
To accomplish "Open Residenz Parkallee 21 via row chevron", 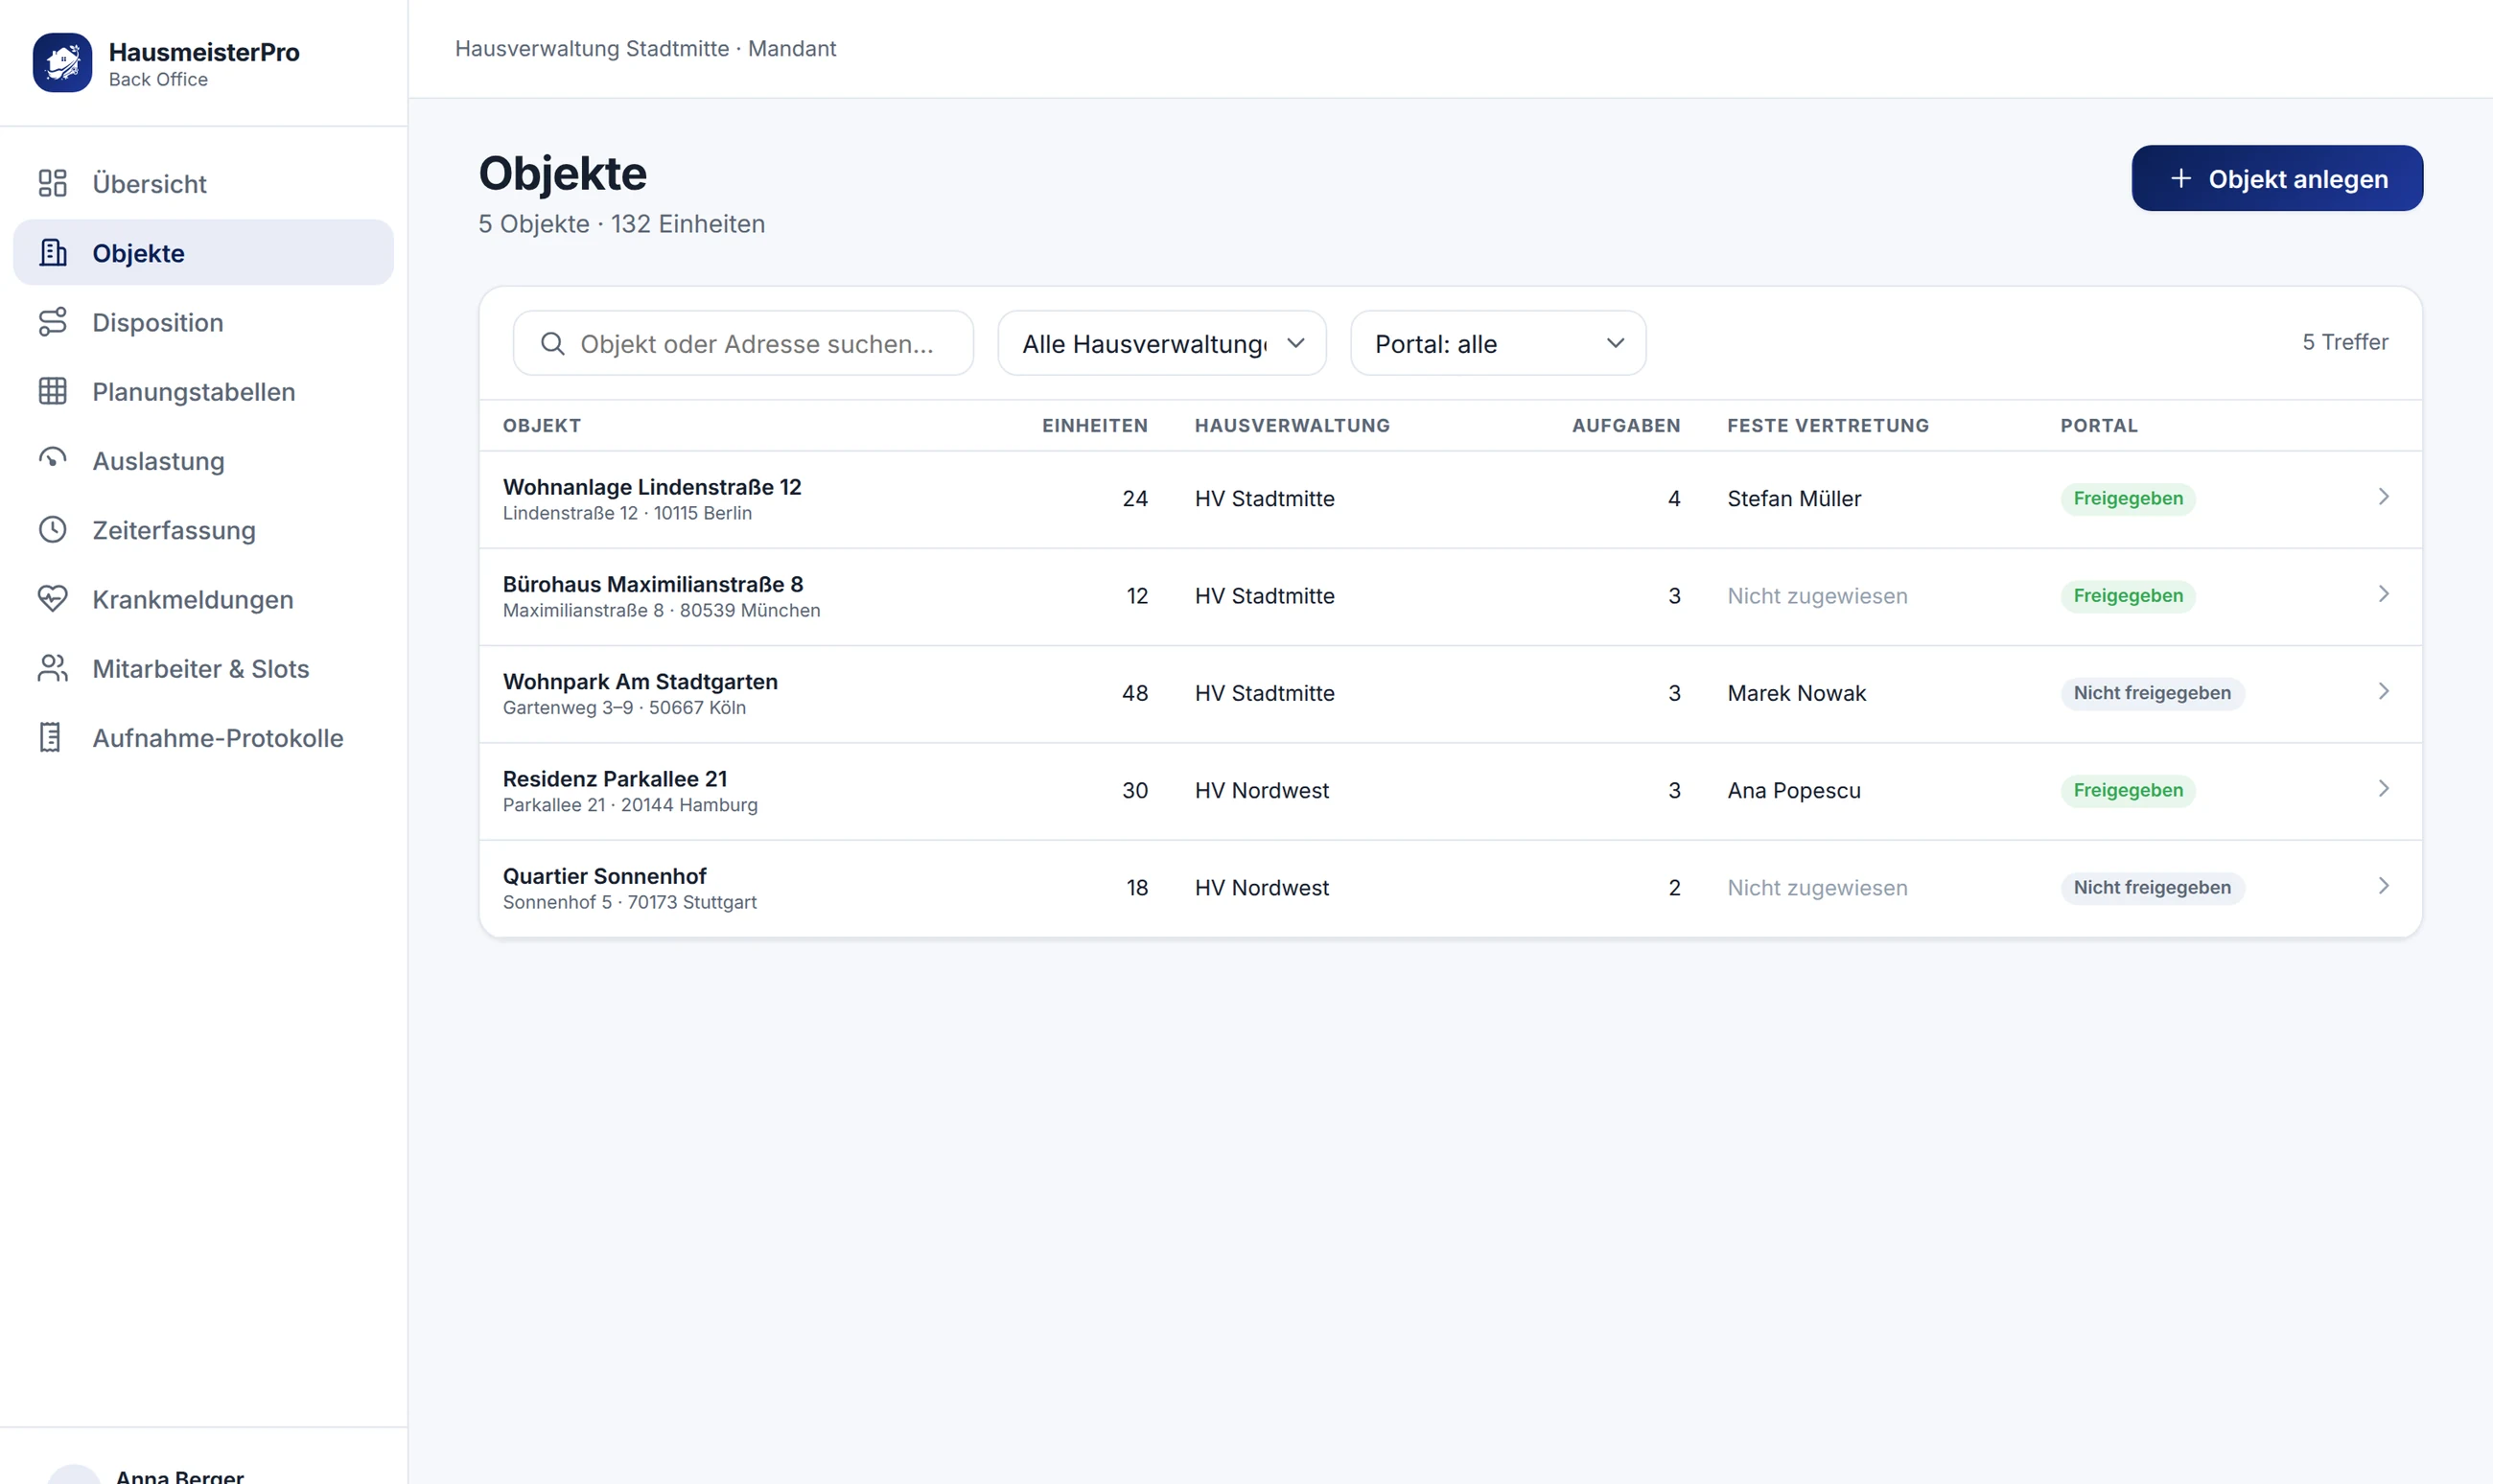I will [x=2383, y=788].
